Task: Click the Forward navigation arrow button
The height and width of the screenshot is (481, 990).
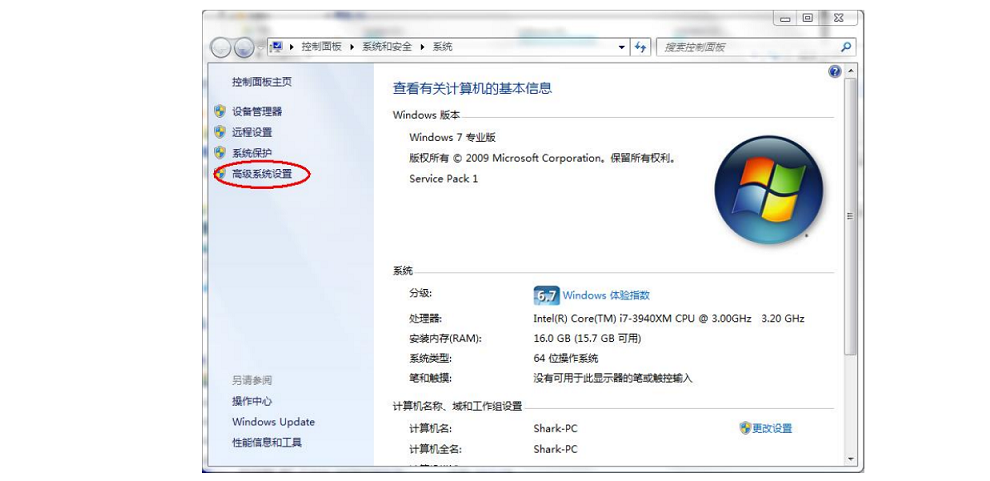Action: [x=244, y=47]
